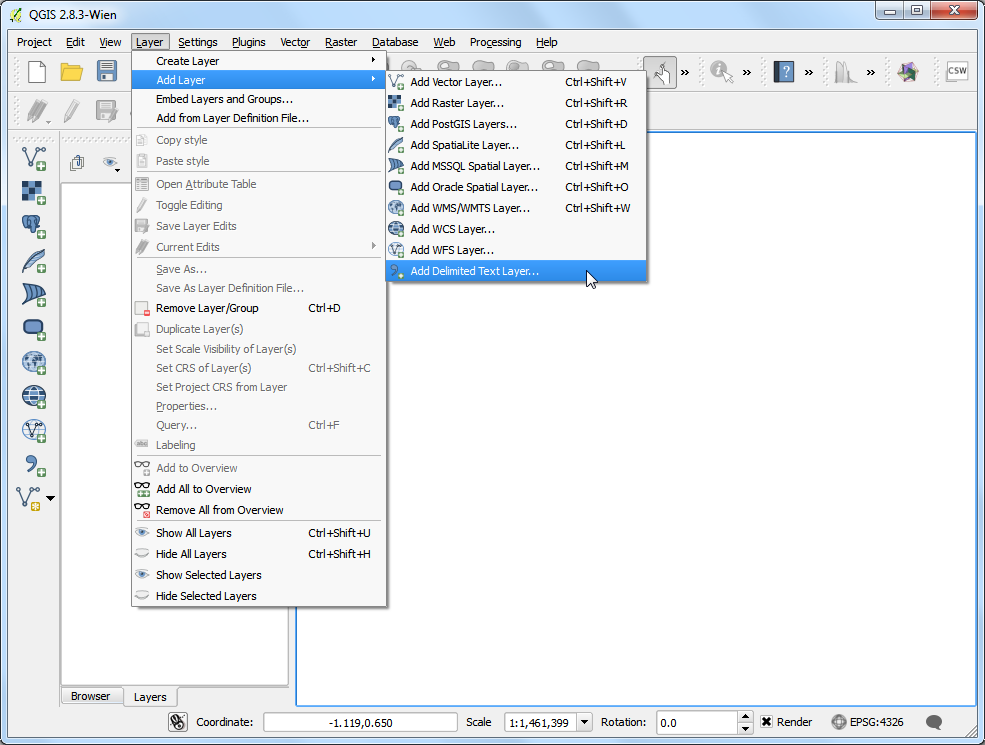Open the Create Layer submenu
The width and height of the screenshot is (985, 745).
click(x=258, y=61)
